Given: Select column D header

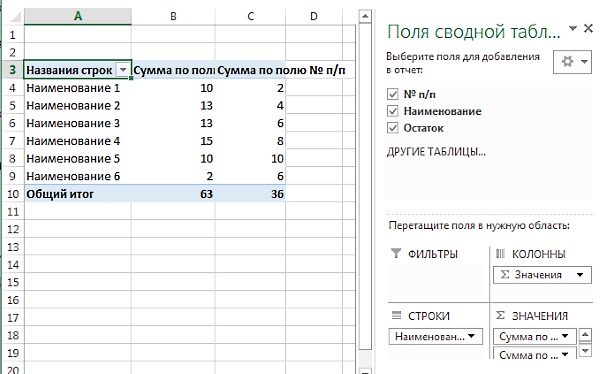Looking at the screenshot, I should (x=314, y=16).
